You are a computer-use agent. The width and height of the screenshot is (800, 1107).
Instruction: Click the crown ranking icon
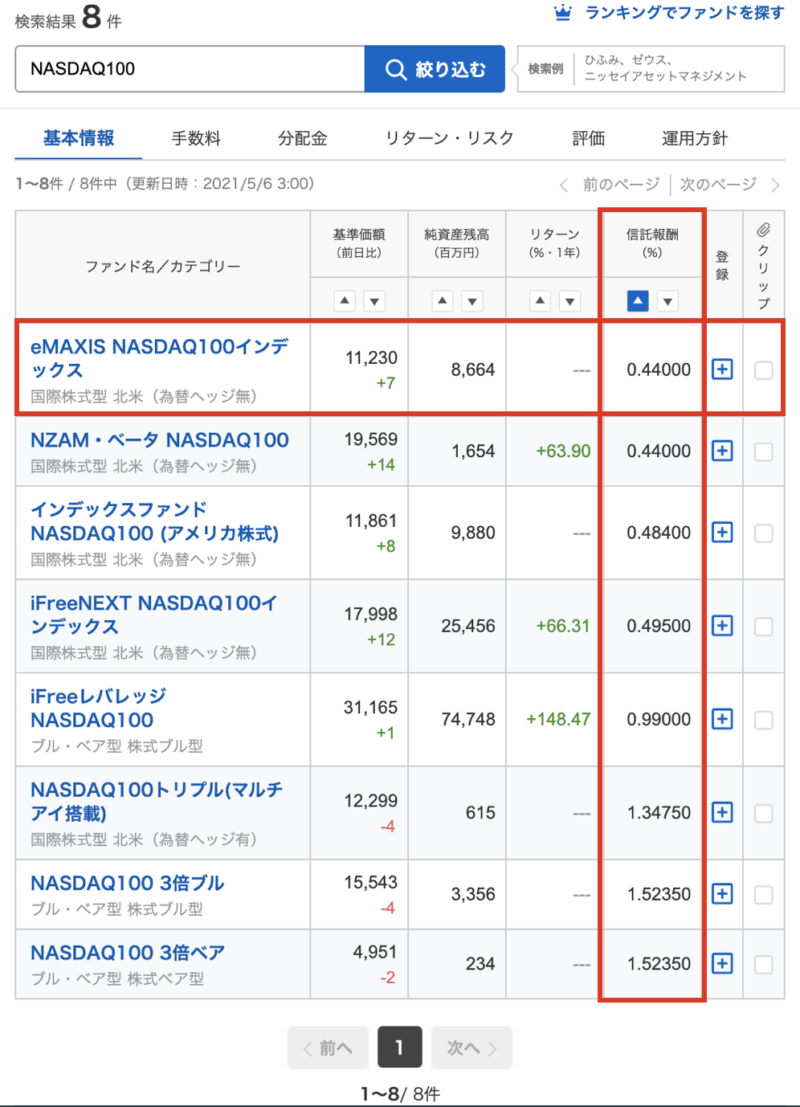coord(563,13)
